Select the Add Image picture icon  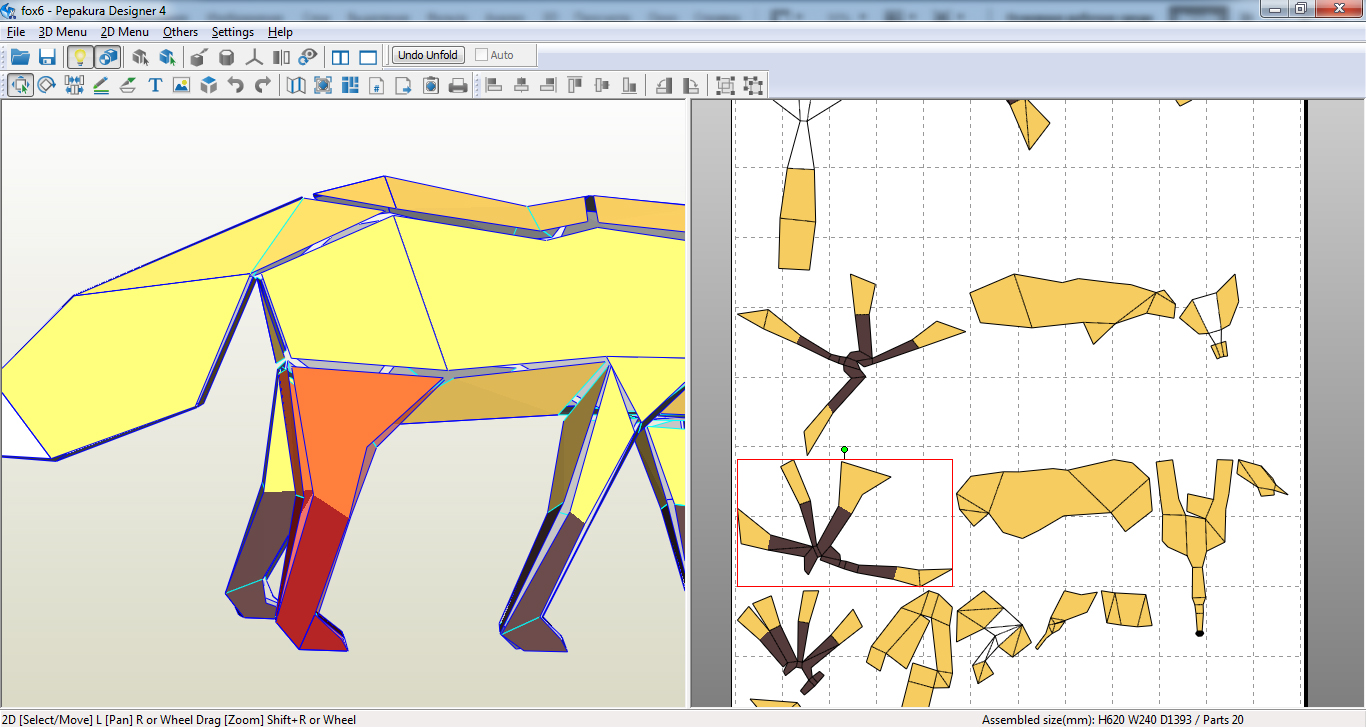[x=181, y=86]
